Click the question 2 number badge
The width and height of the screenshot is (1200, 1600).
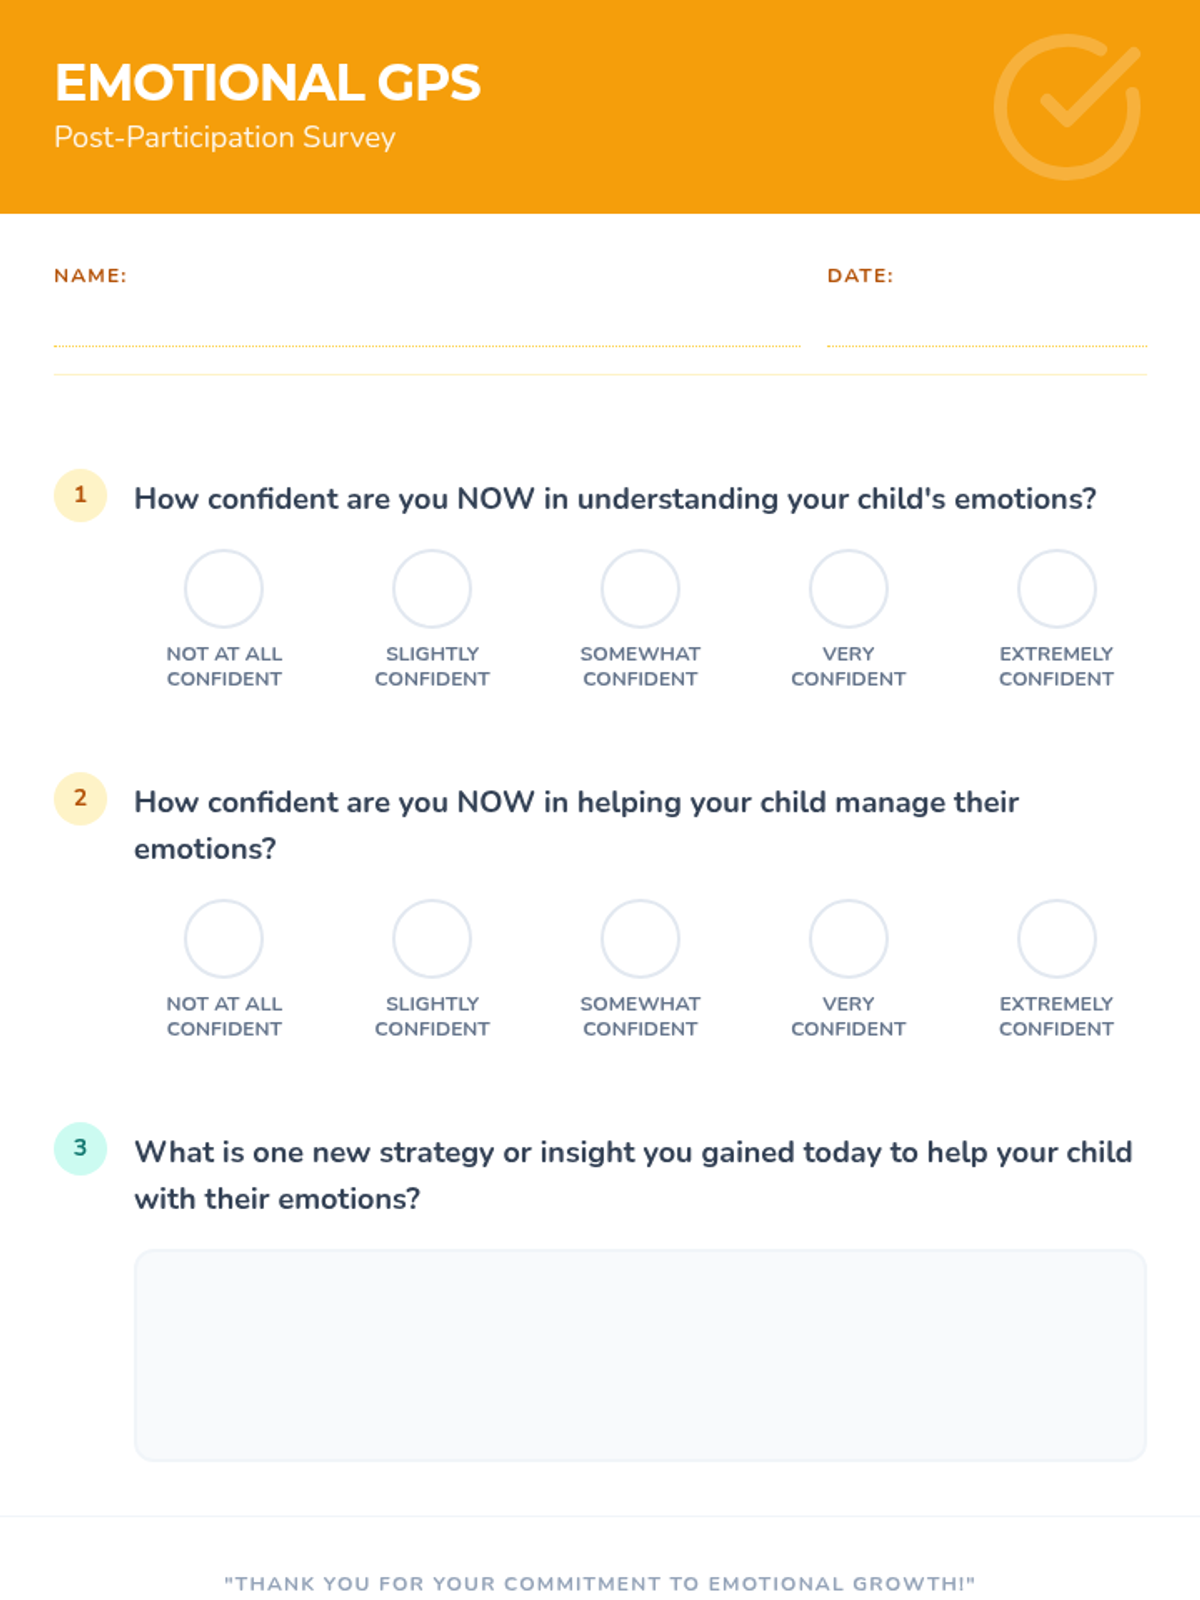coord(80,798)
